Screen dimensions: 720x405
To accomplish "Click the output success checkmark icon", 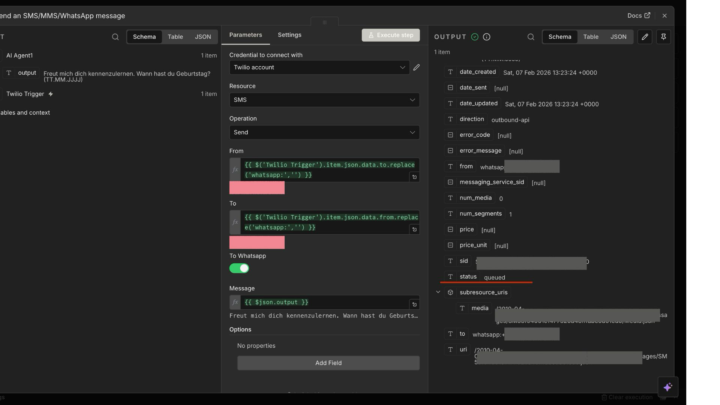I will 475,37.
